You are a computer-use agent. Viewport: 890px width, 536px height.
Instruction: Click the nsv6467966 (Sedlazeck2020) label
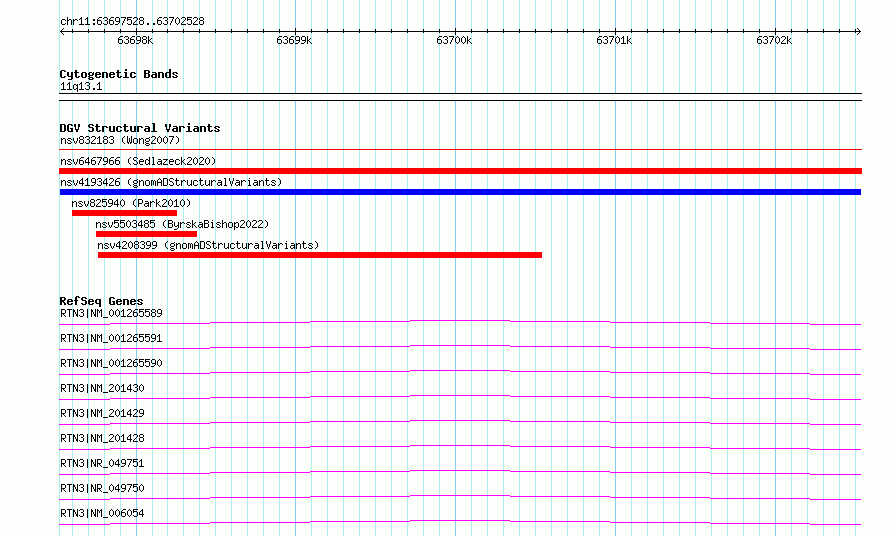point(138,161)
